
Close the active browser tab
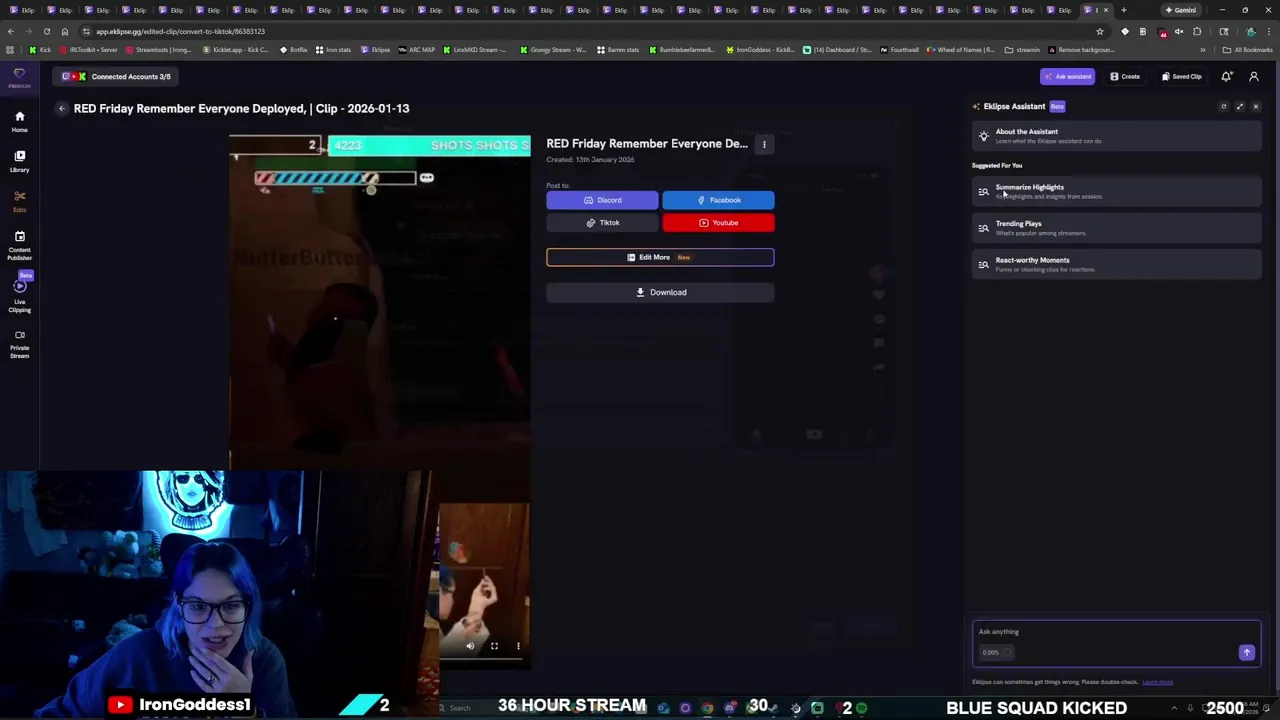pos(1105,10)
